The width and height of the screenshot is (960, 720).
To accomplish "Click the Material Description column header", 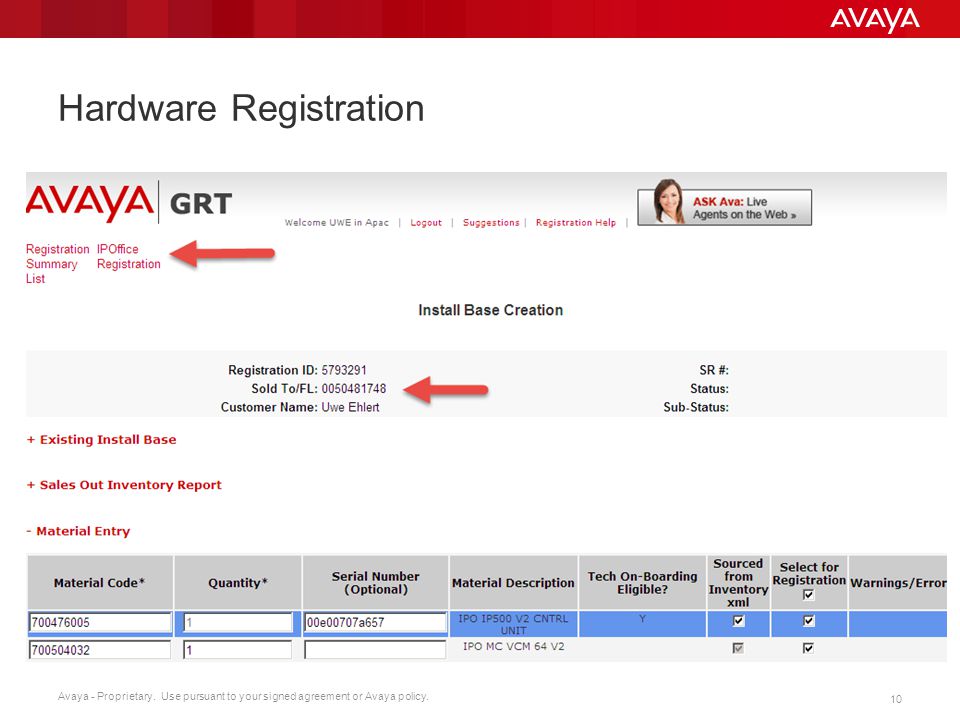I will point(513,583).
